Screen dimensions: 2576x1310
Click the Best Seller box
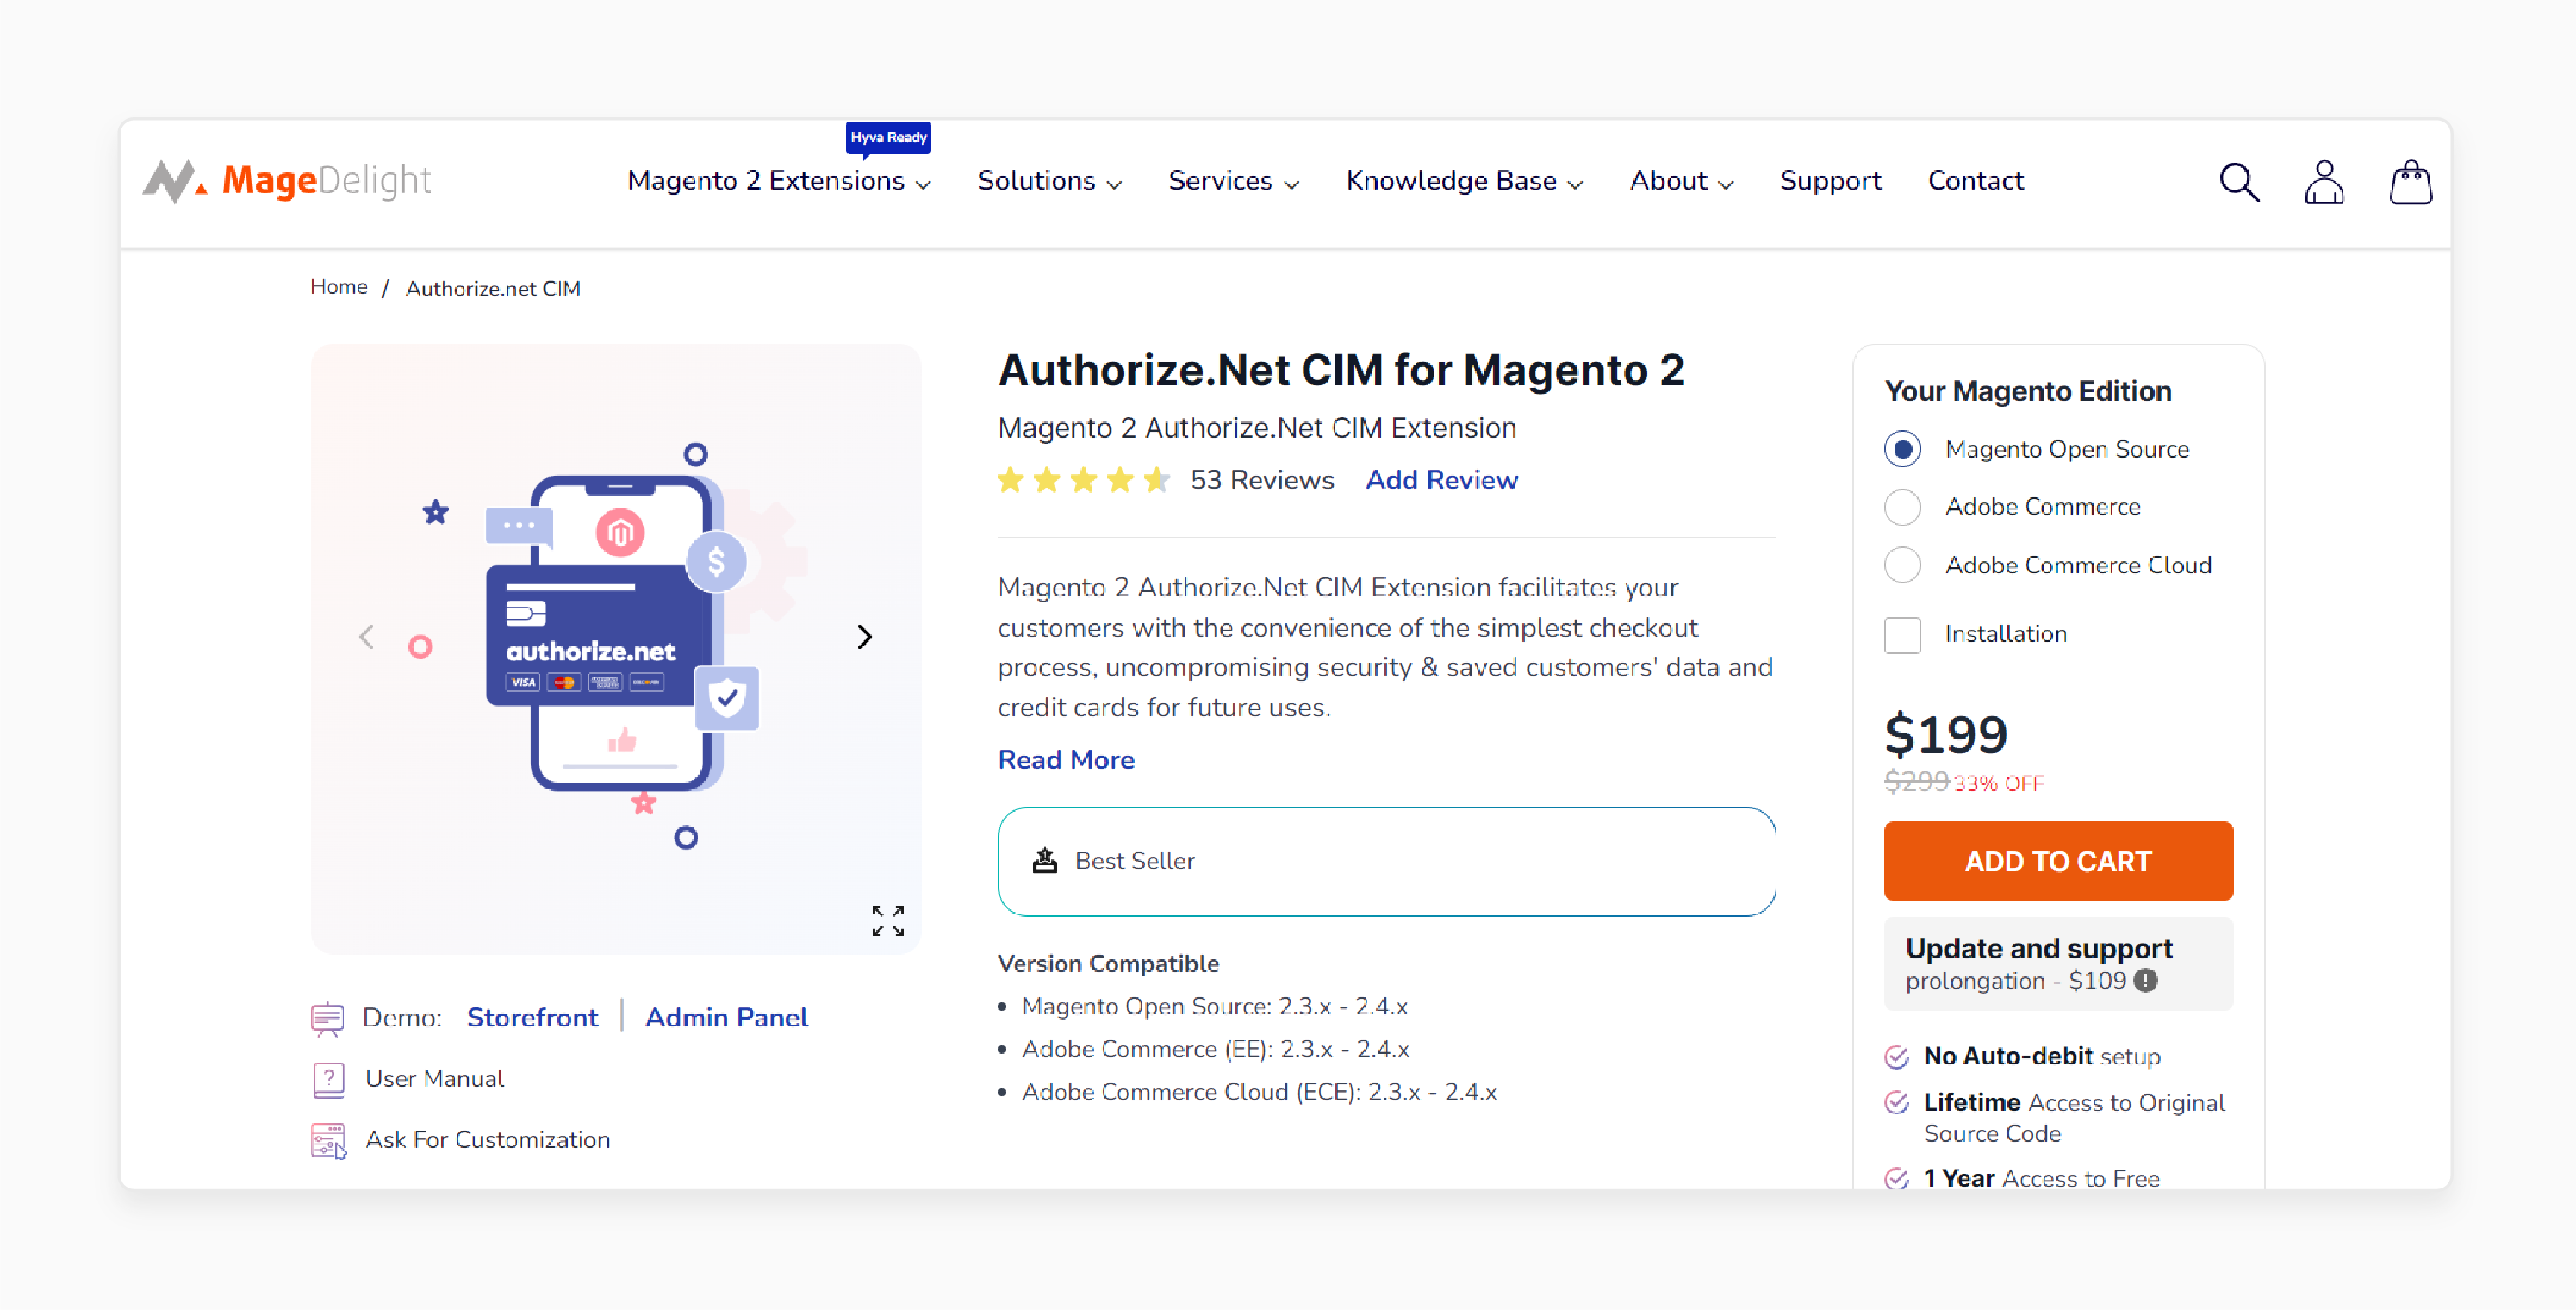pos(1386,861)
